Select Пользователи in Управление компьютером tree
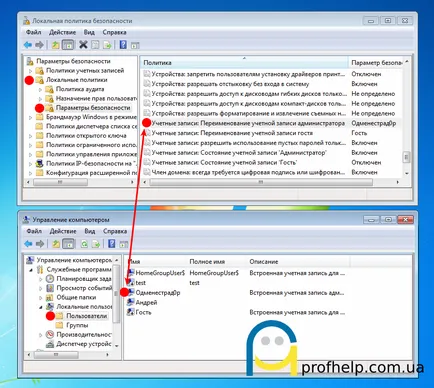Viewport: 434px width, 388px height. (86, 316)
